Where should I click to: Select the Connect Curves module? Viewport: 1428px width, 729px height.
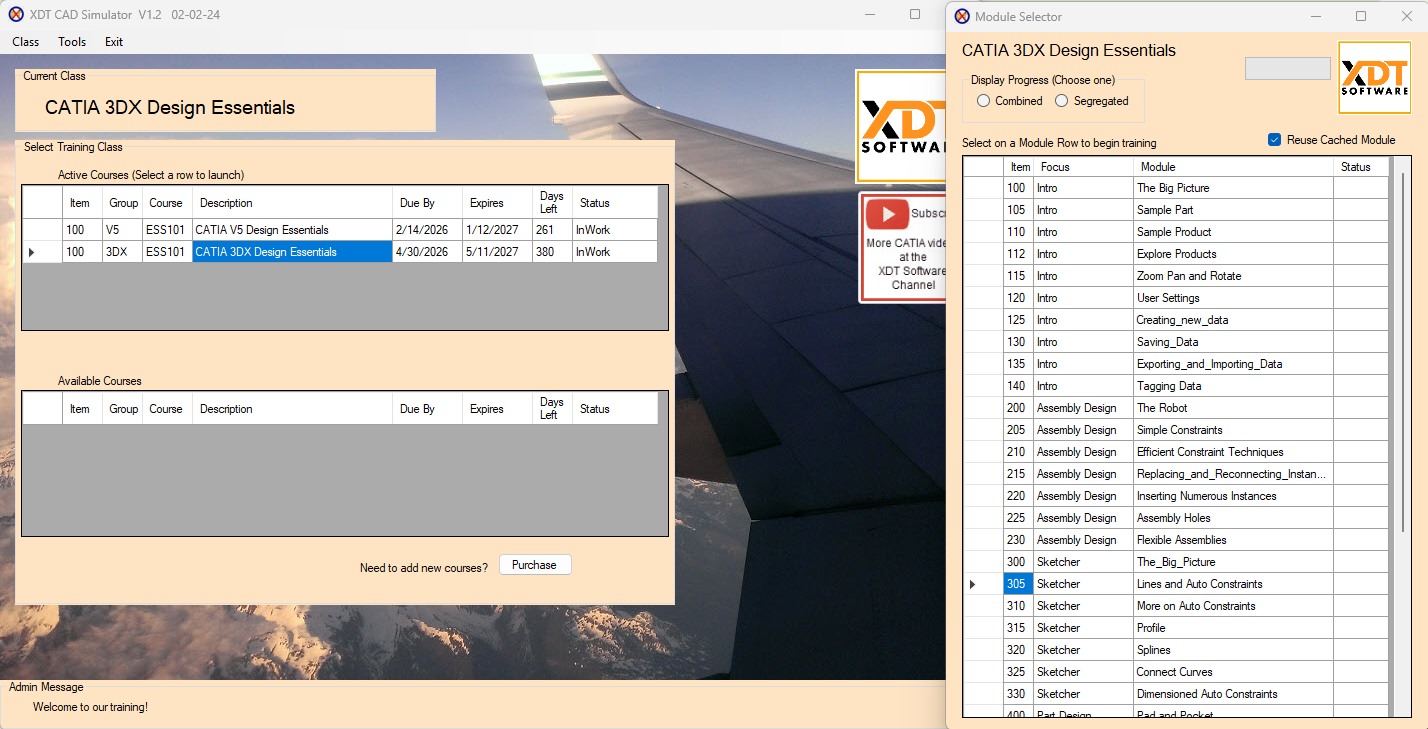pos(1176,672)
